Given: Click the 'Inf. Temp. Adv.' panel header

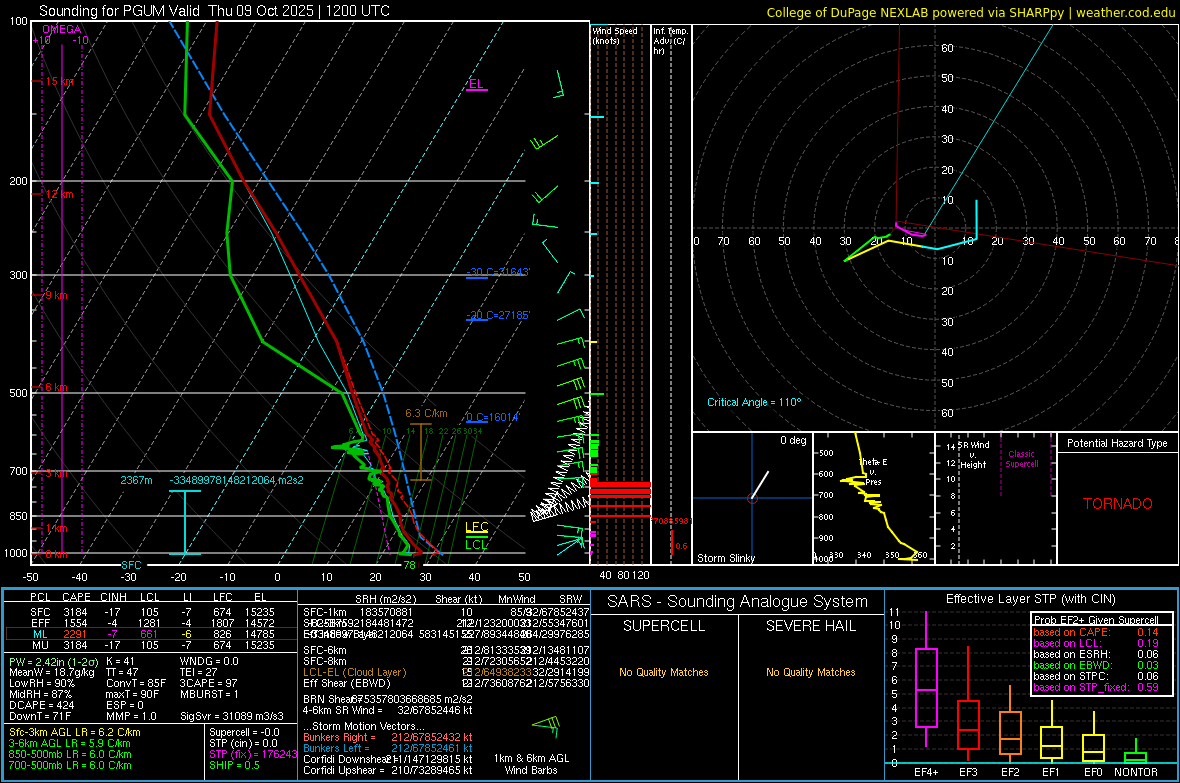Looking at the screenshot, I should [x=669, y=41].
